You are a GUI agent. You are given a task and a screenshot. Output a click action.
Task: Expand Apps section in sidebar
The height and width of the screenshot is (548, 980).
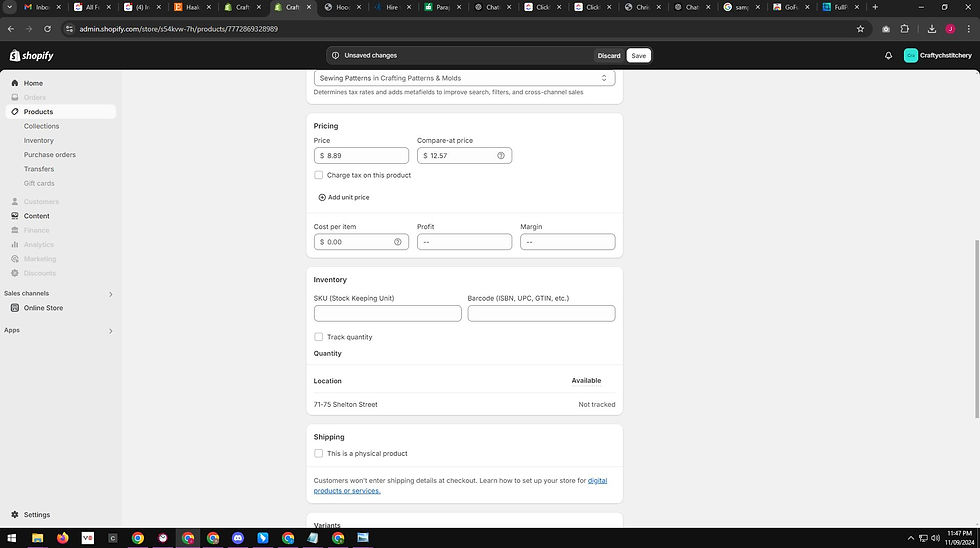pos(111,331)
